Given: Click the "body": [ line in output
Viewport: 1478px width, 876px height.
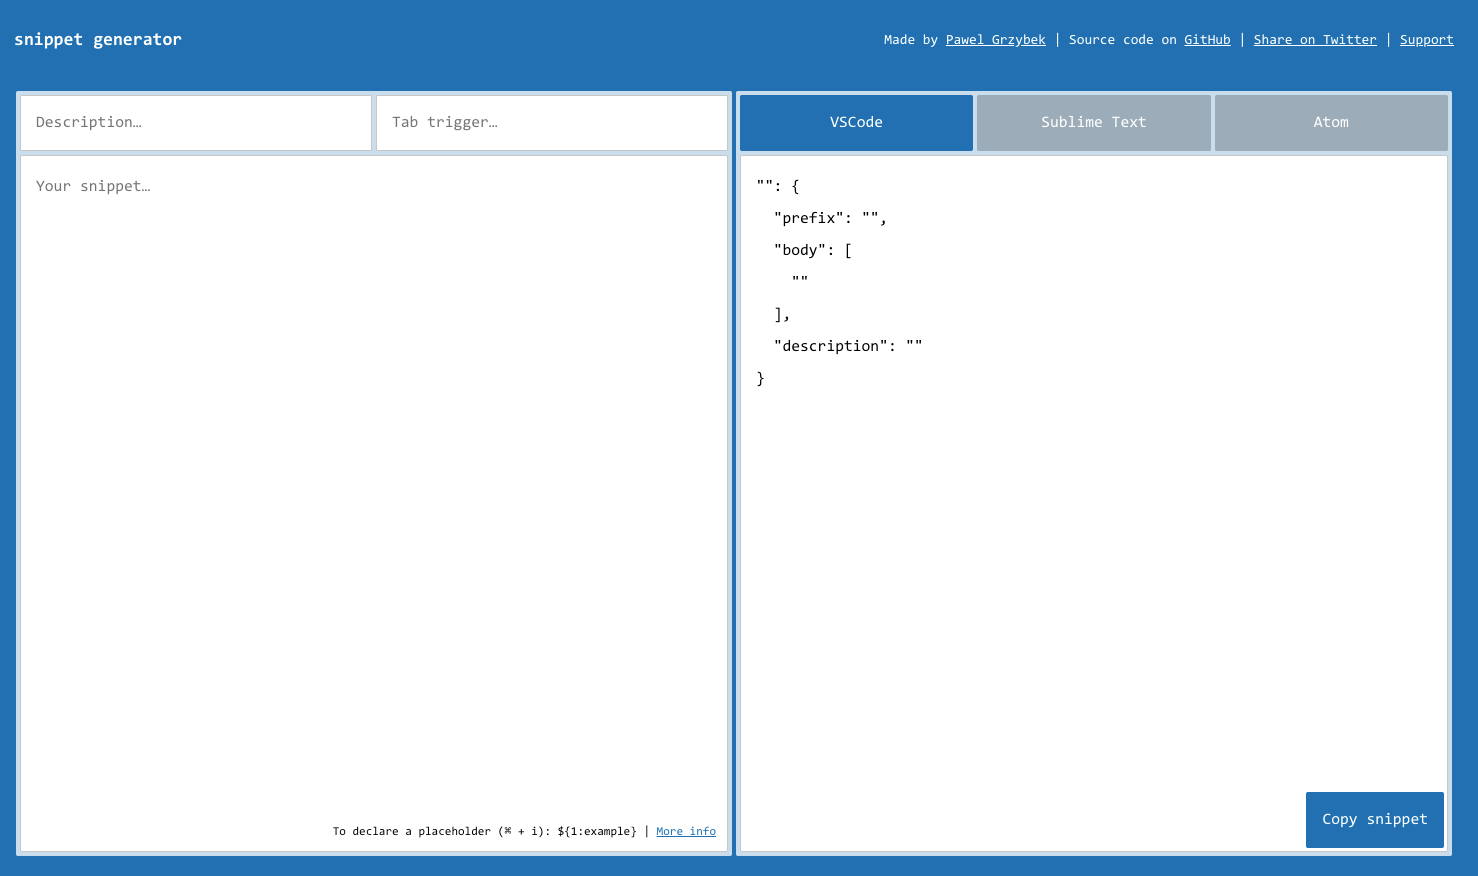Looking at the screenshot, I should pyautogui.click(x=813, y=250).
